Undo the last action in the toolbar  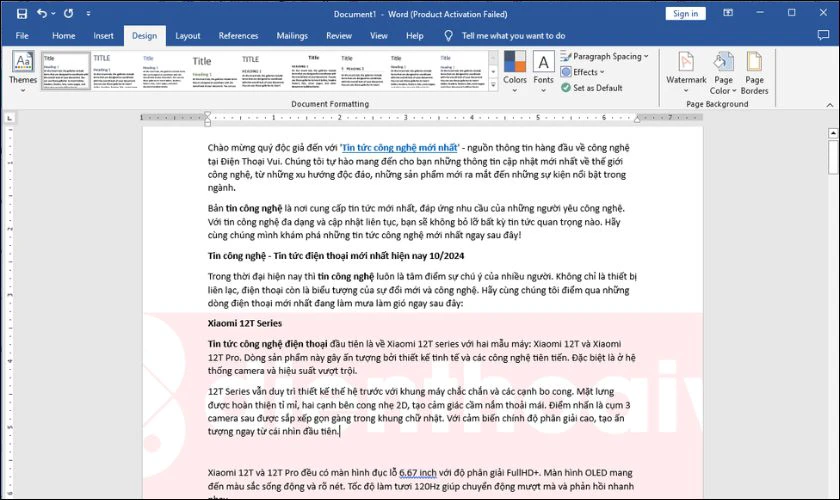(x=42, y=14)
